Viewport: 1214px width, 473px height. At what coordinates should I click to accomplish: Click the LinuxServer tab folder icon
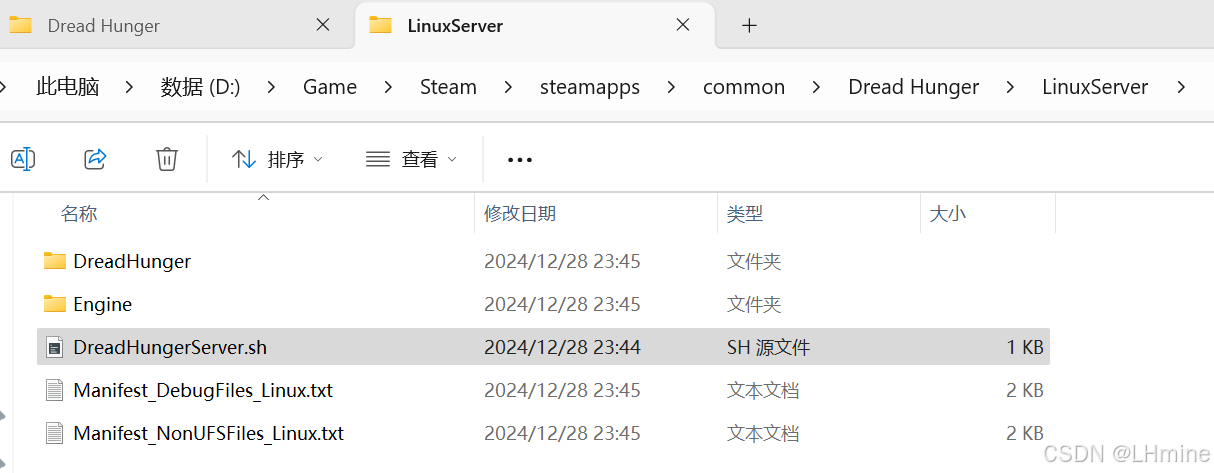[x=380, y=25]
